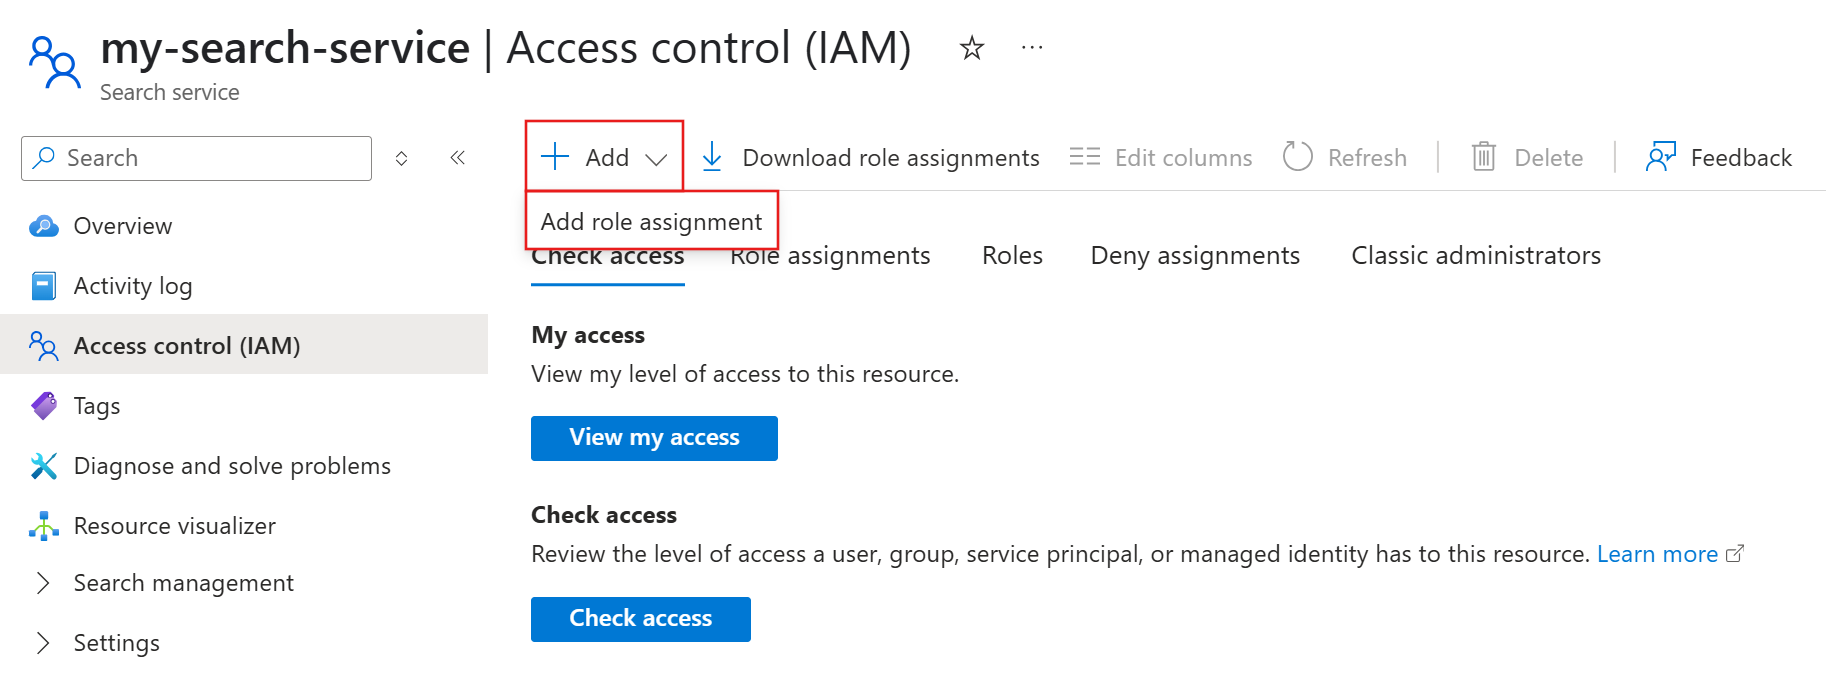Choose Add role assignment menu entry
The image size is (1826, 684).
[651, 221]
